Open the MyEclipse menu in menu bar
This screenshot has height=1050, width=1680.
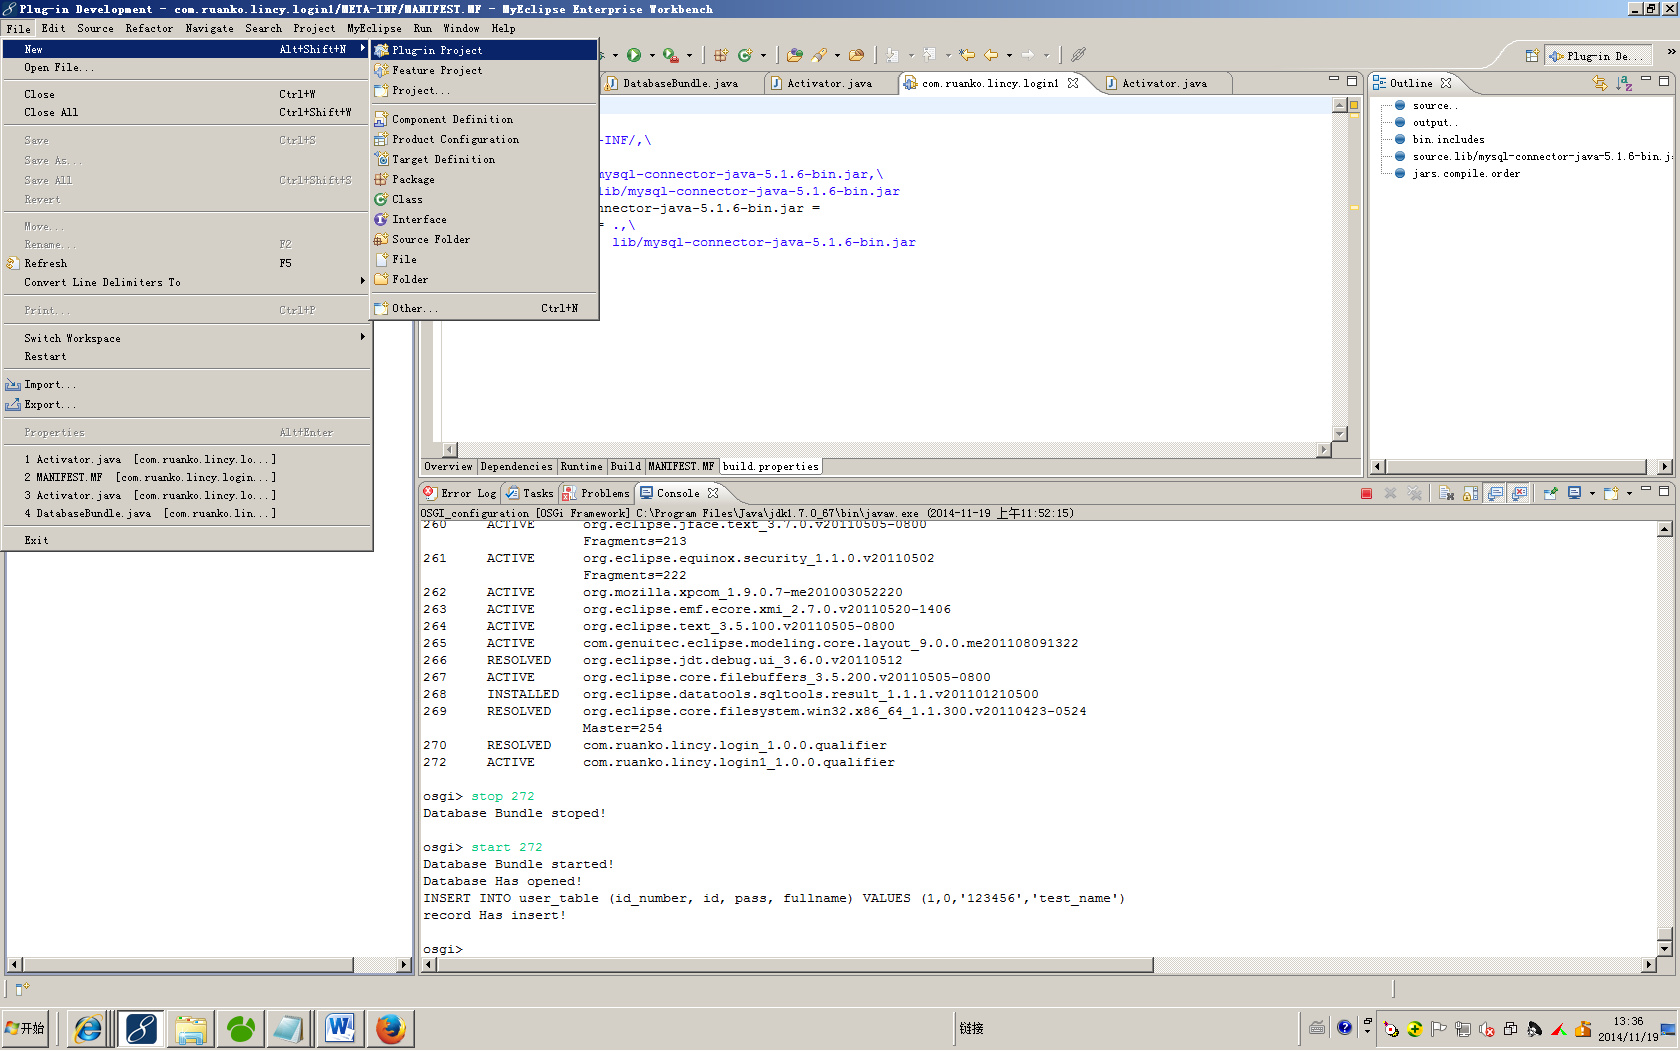click(374, 28)
